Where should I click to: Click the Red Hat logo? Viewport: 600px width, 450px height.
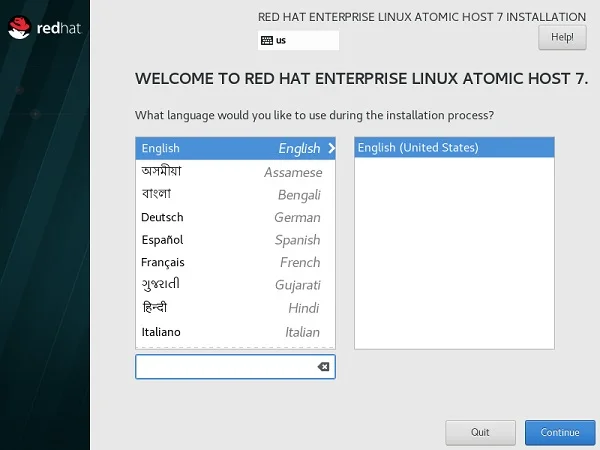[44, 28]
